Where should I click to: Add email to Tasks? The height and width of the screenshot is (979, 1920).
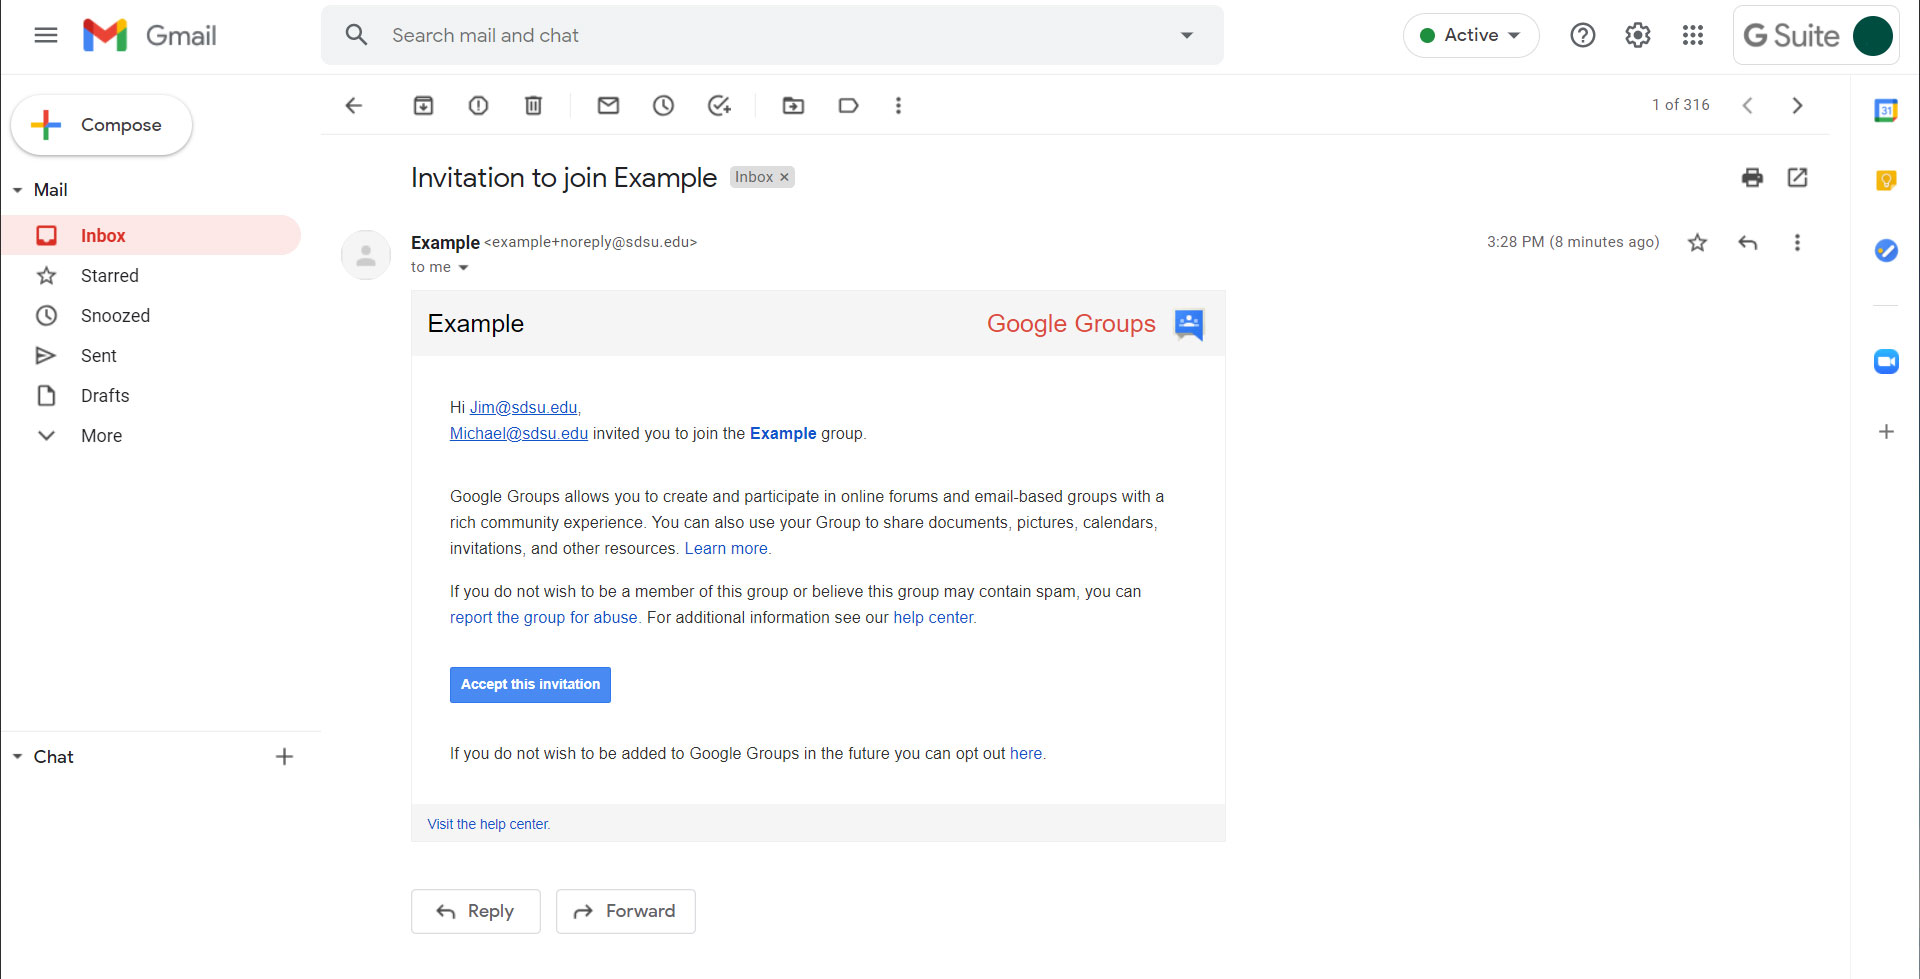719,105
